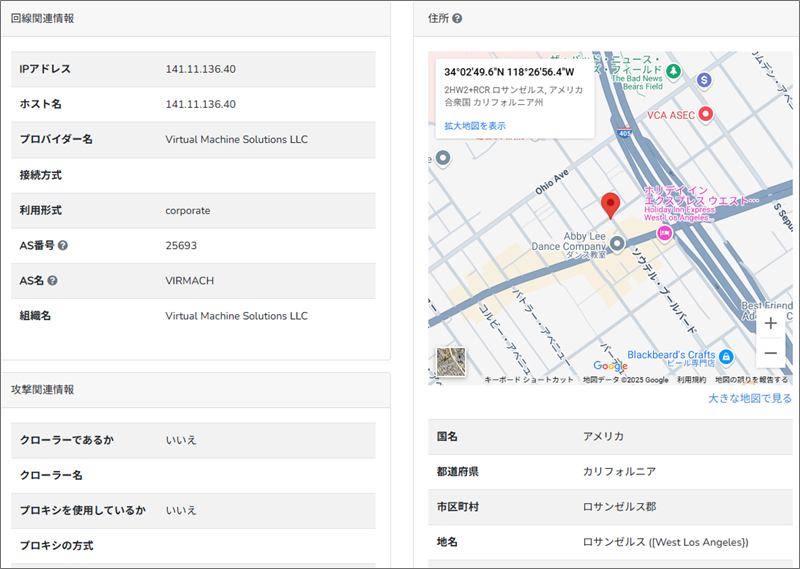Screen dimensions: 800x569
Task: Open 大きな地図で見る link
Action: point(749,398)
